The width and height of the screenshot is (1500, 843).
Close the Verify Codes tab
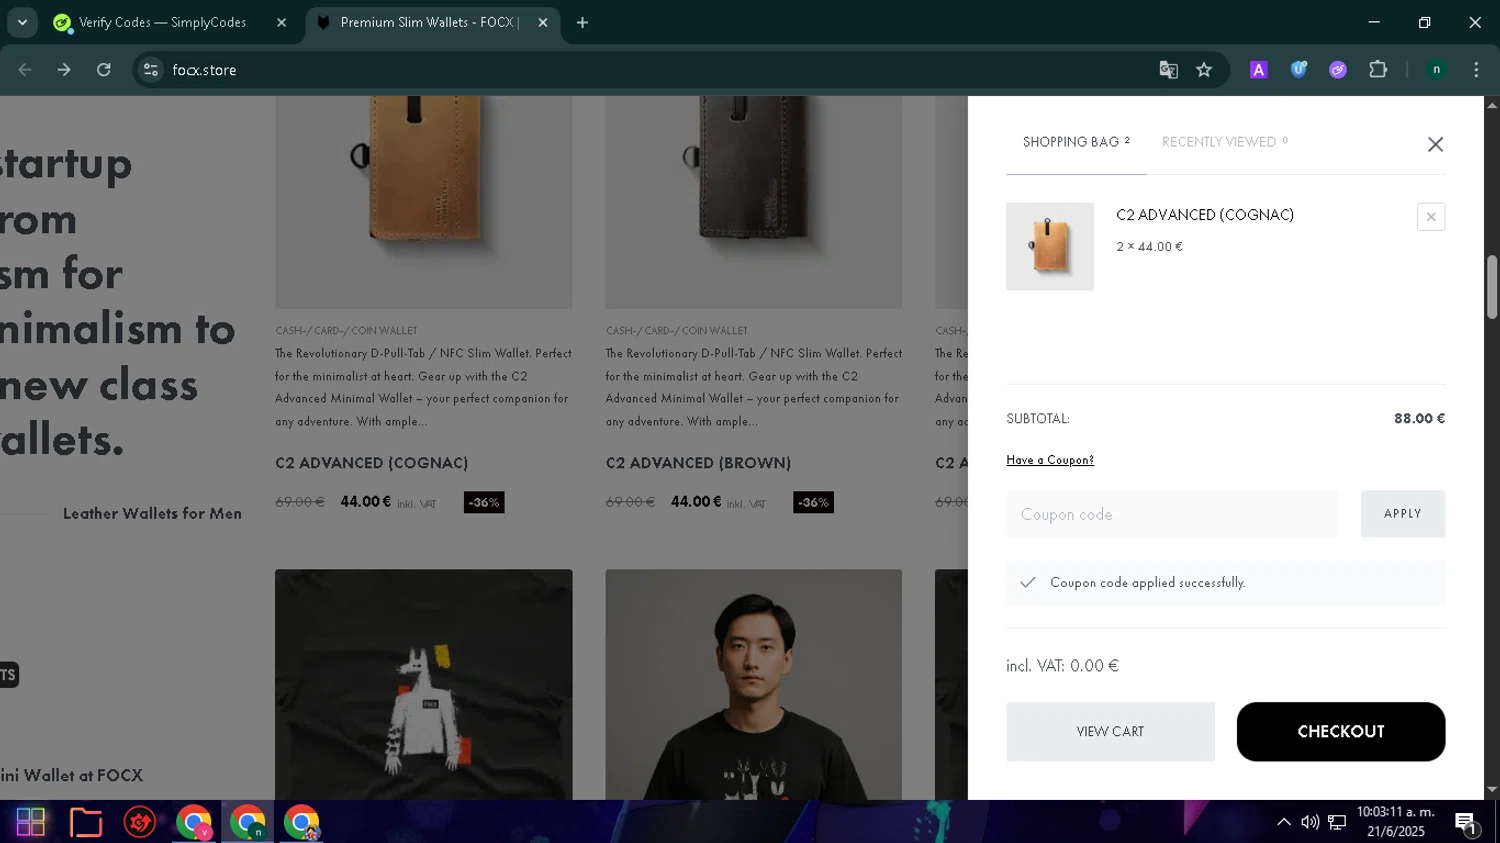(x=281, y=22)
